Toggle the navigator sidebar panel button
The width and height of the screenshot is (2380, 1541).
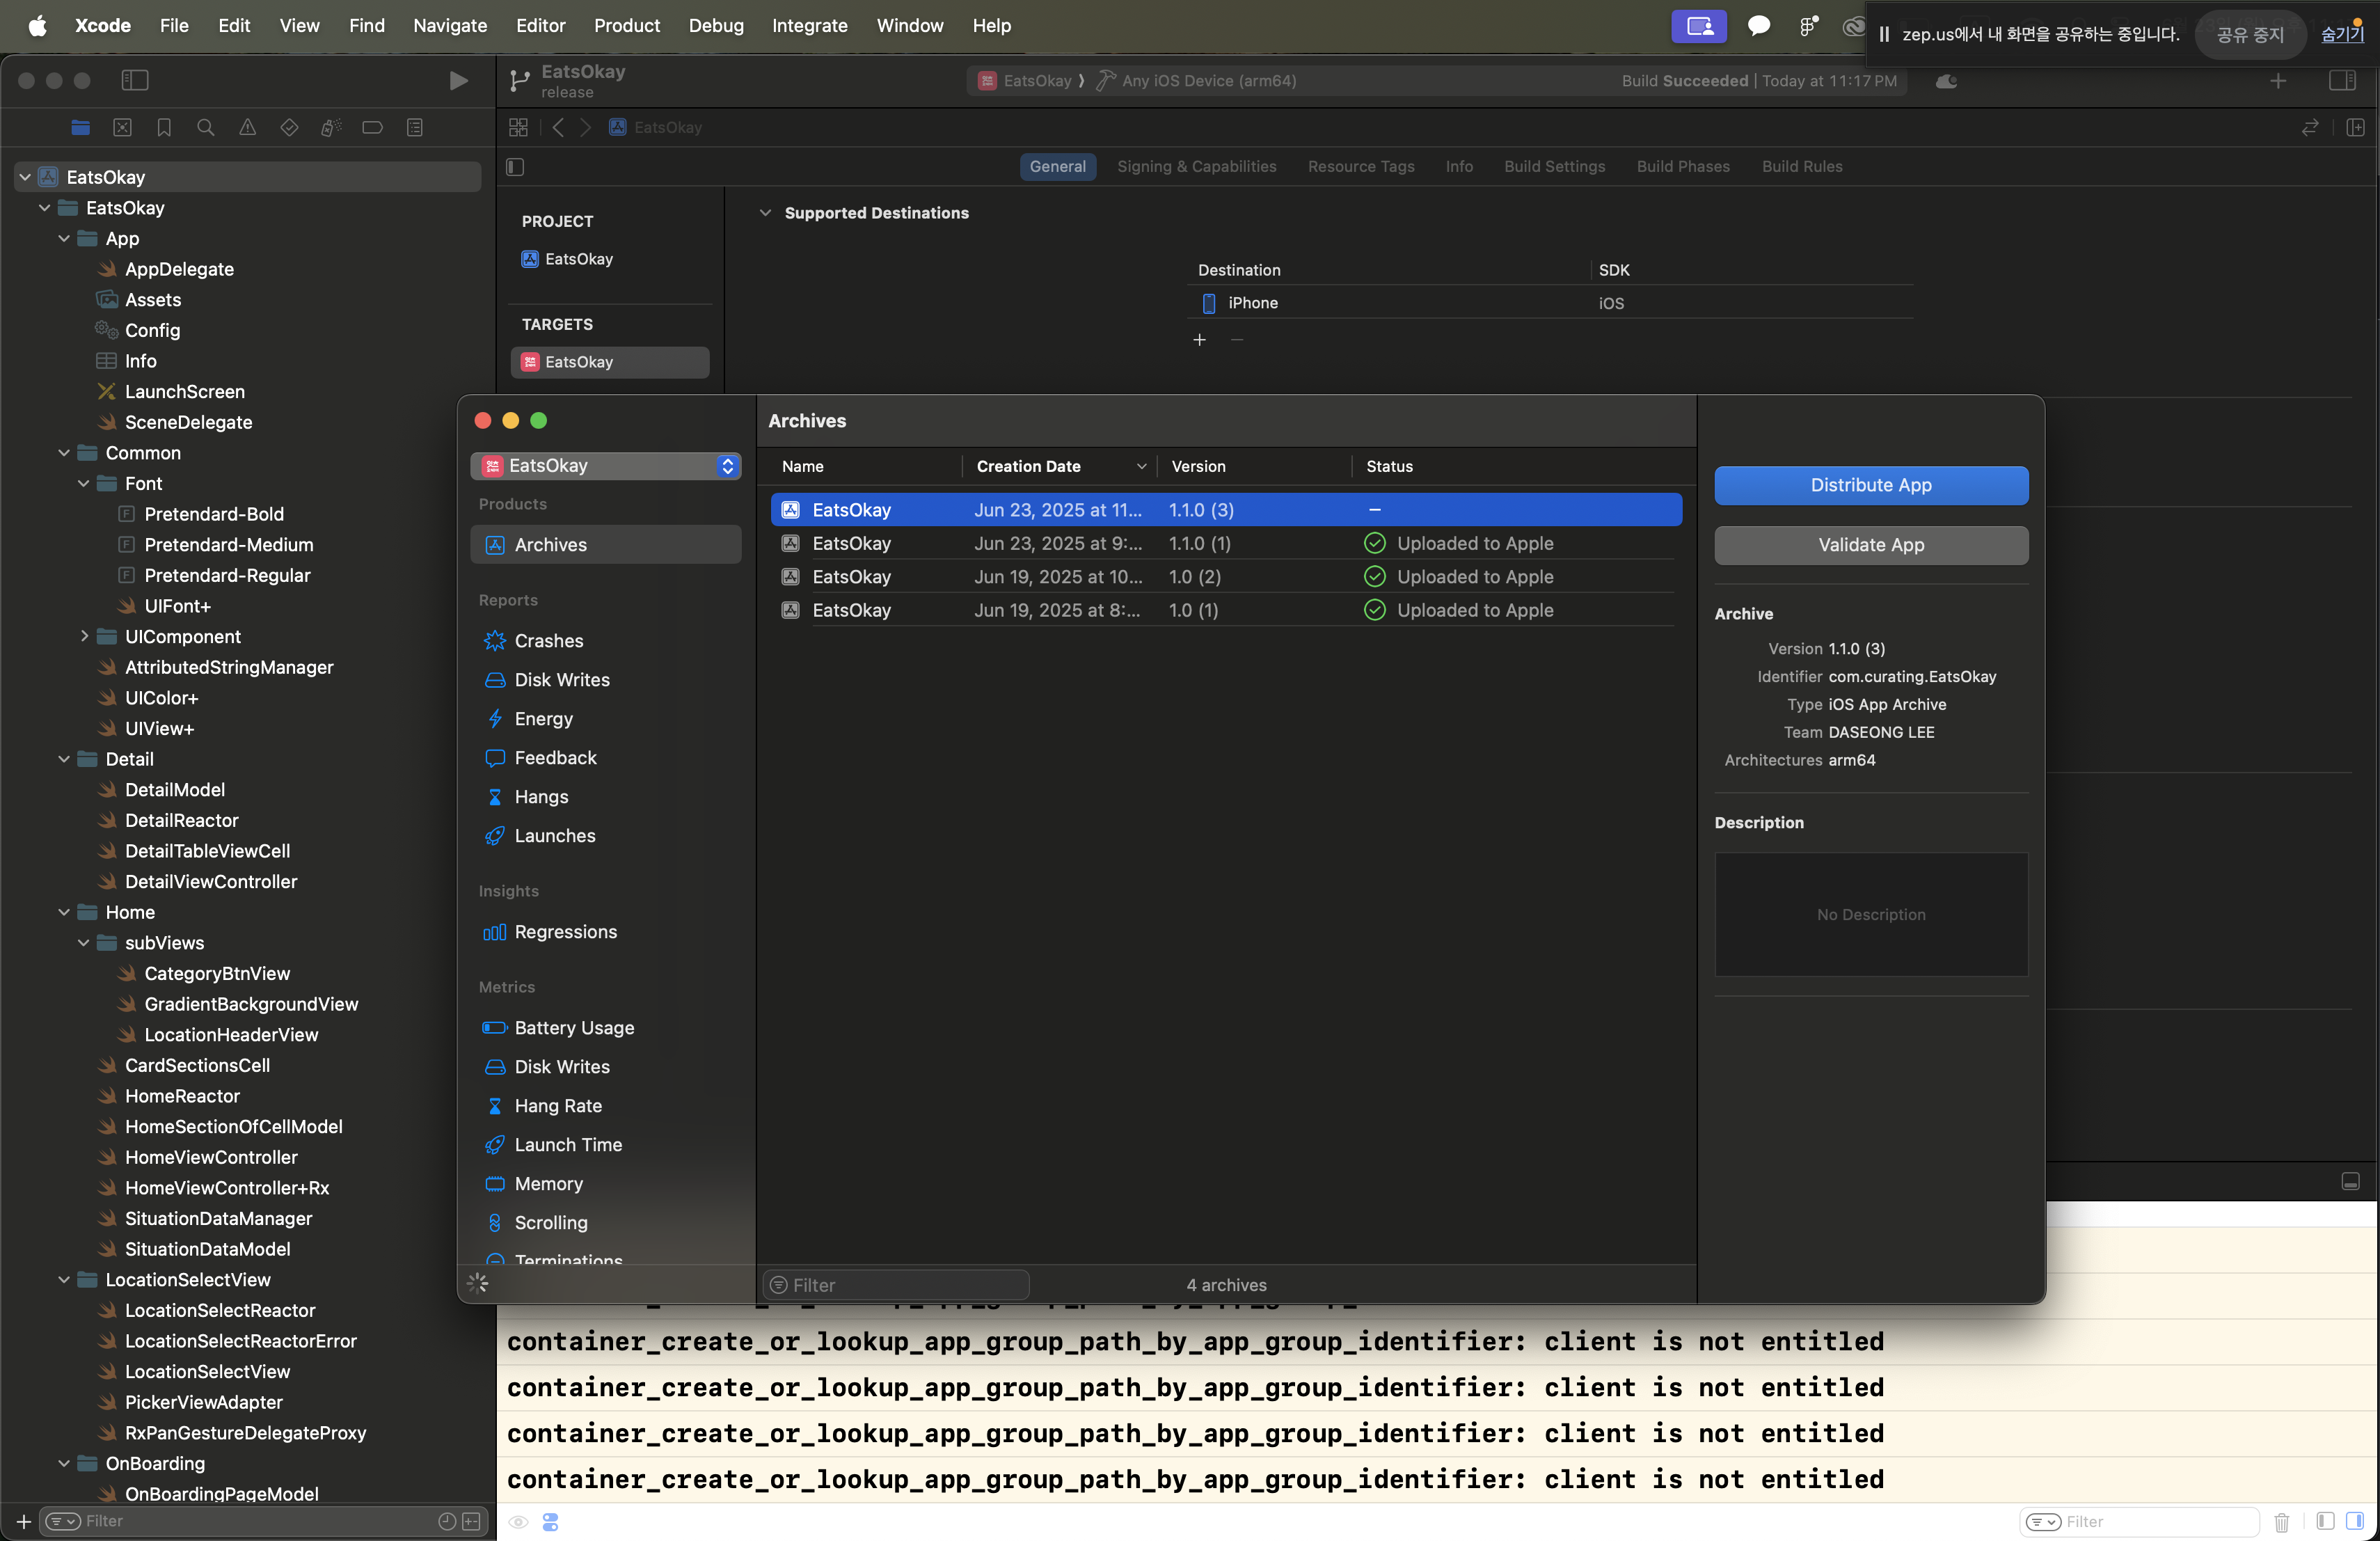tap(135, 81)
